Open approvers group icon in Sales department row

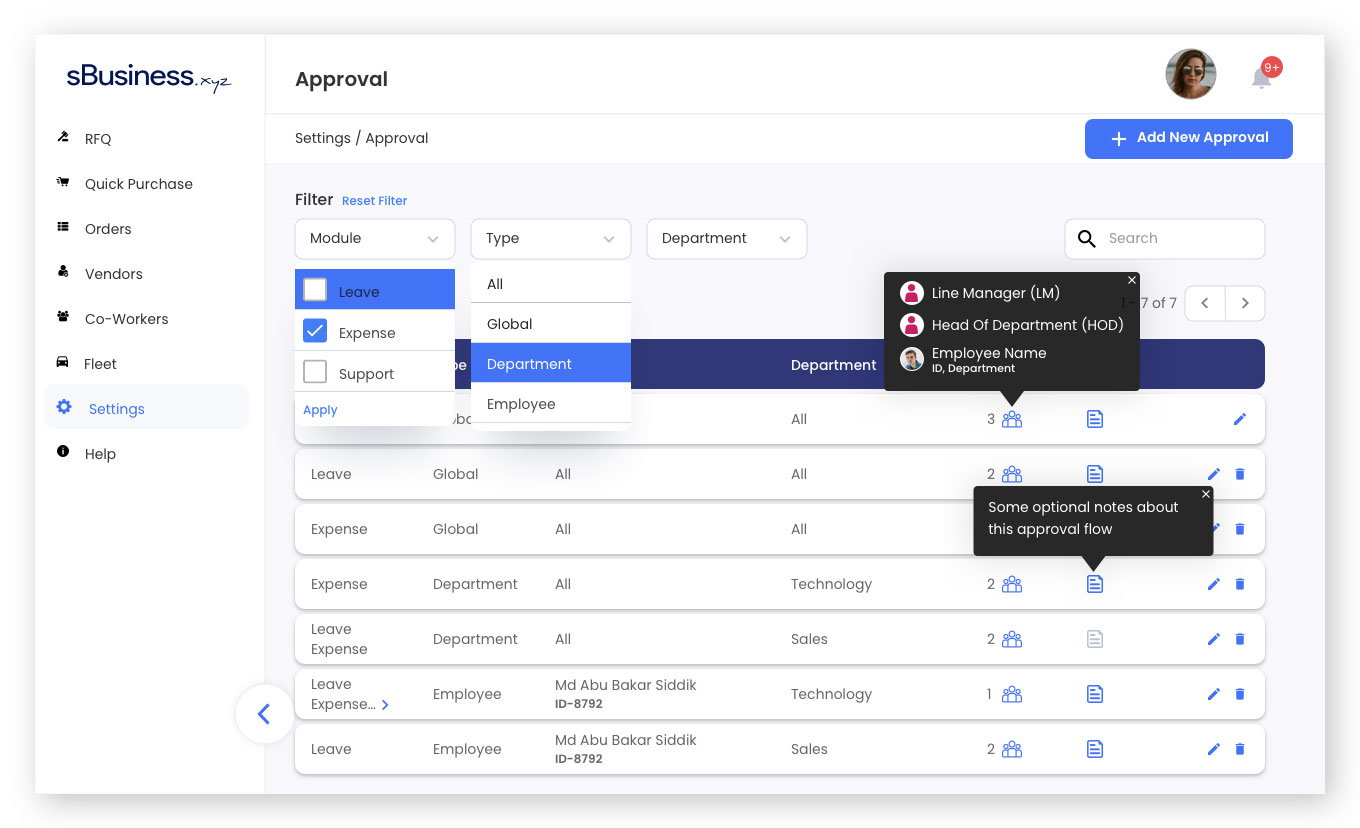(1012, 639)
